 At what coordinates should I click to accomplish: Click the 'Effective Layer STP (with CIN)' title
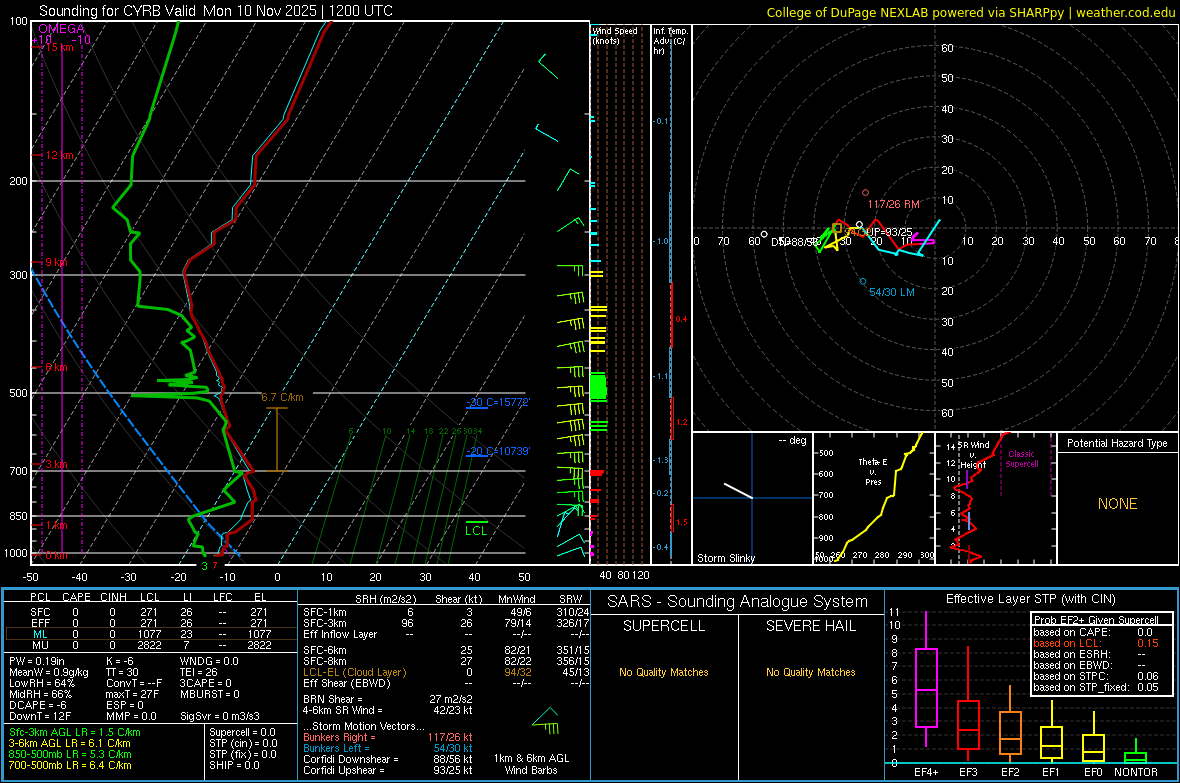1030,599
